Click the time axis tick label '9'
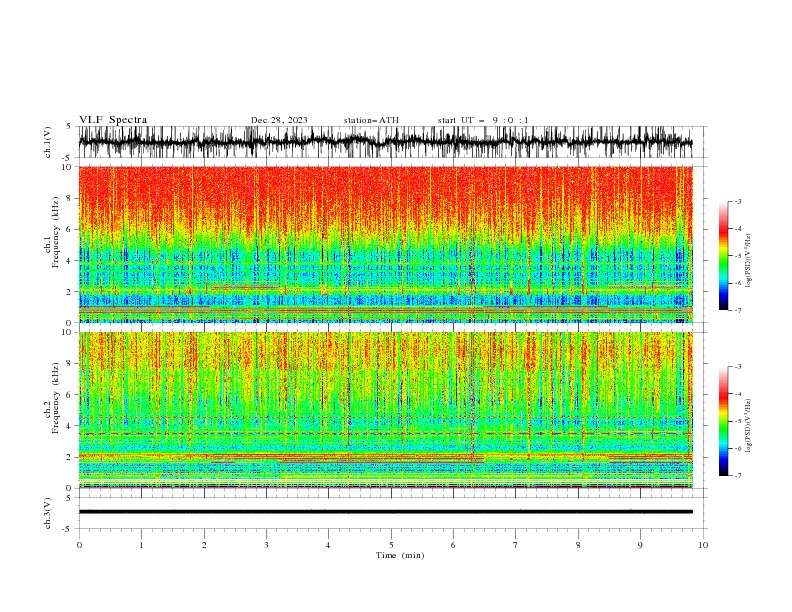The width and height of the screenshot is (792, 612). click(640, 545)
